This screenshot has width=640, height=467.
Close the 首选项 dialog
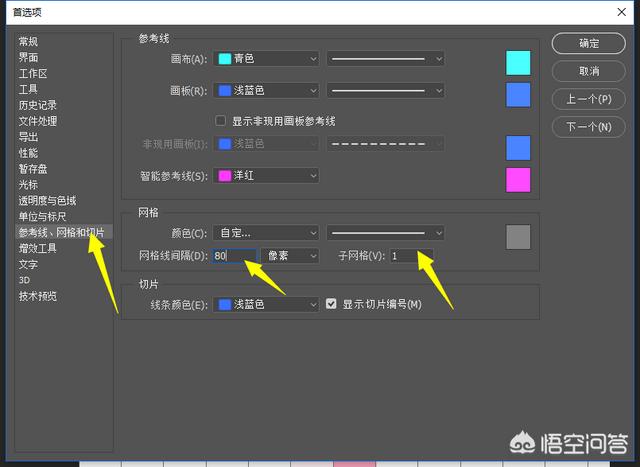[x=622, y=12]
